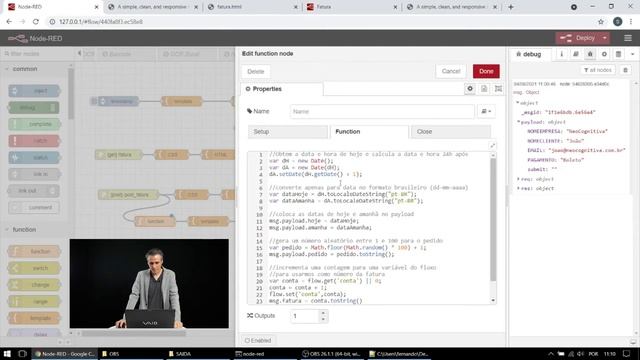Switch to the fatura.html browser tab
Viewport: 640px width, 360px height.
[253, 7]
